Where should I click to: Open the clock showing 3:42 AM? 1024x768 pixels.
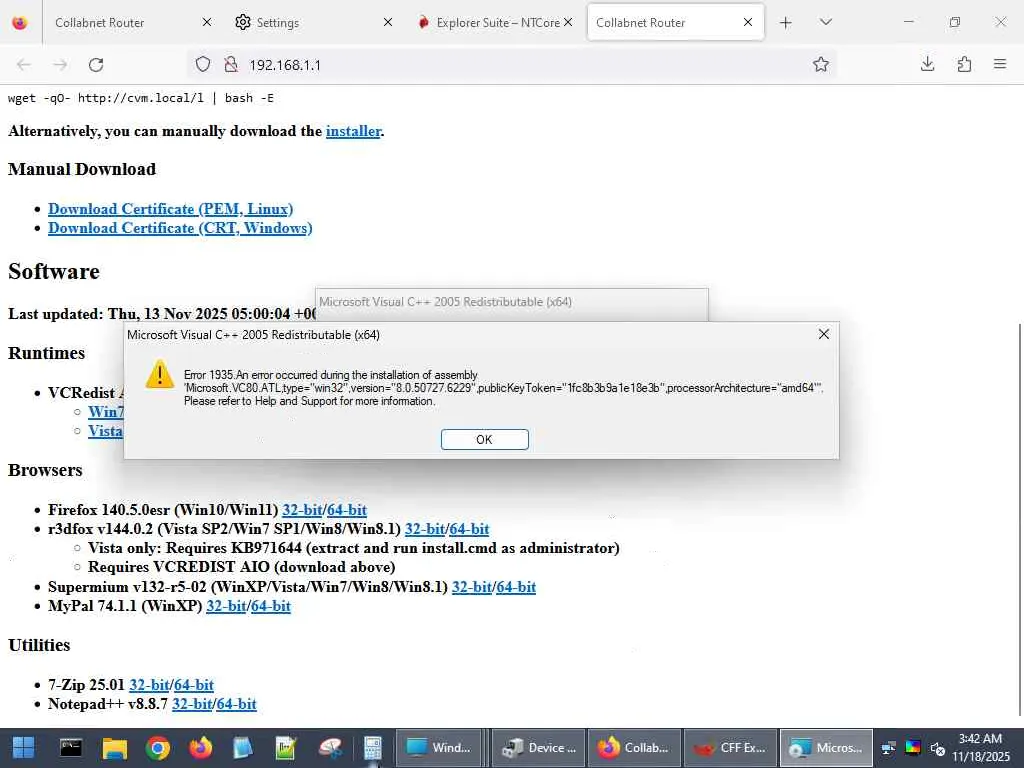pos(980,748)
